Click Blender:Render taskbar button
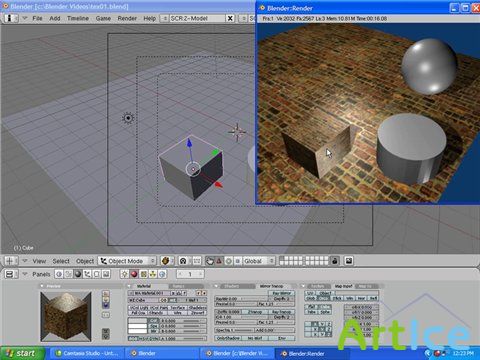Screen dimensions: 480x360 pos(312,353)
